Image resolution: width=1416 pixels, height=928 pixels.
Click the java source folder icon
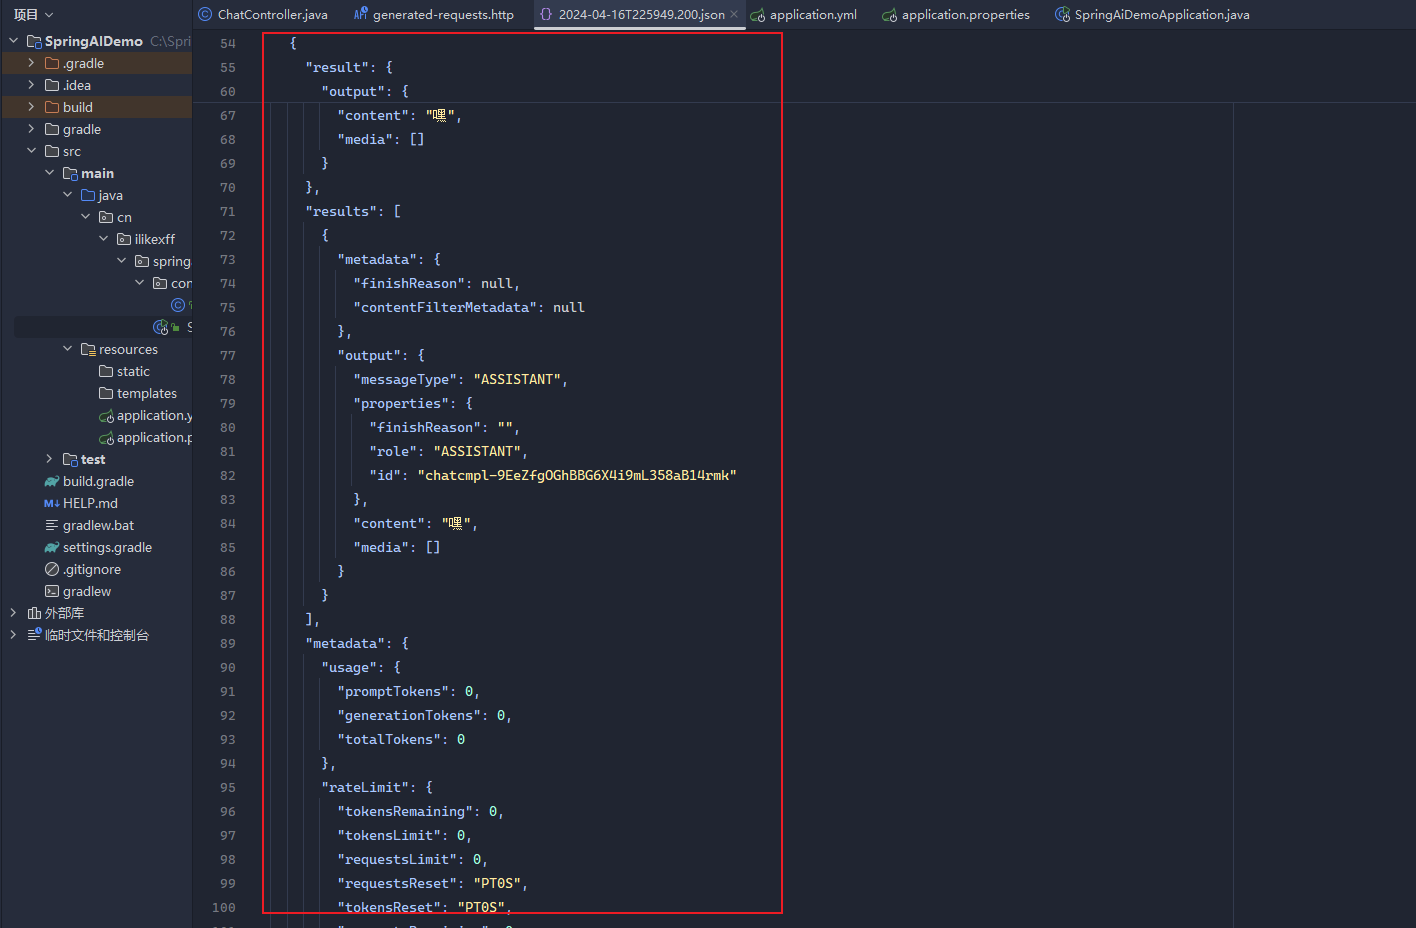[x=88, y=195]
